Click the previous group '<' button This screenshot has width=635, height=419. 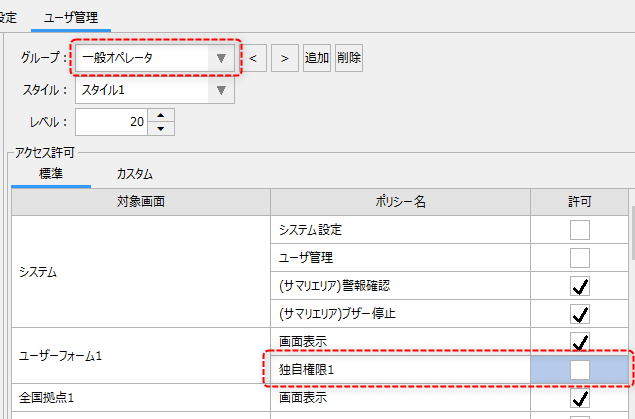pos(253,58)
